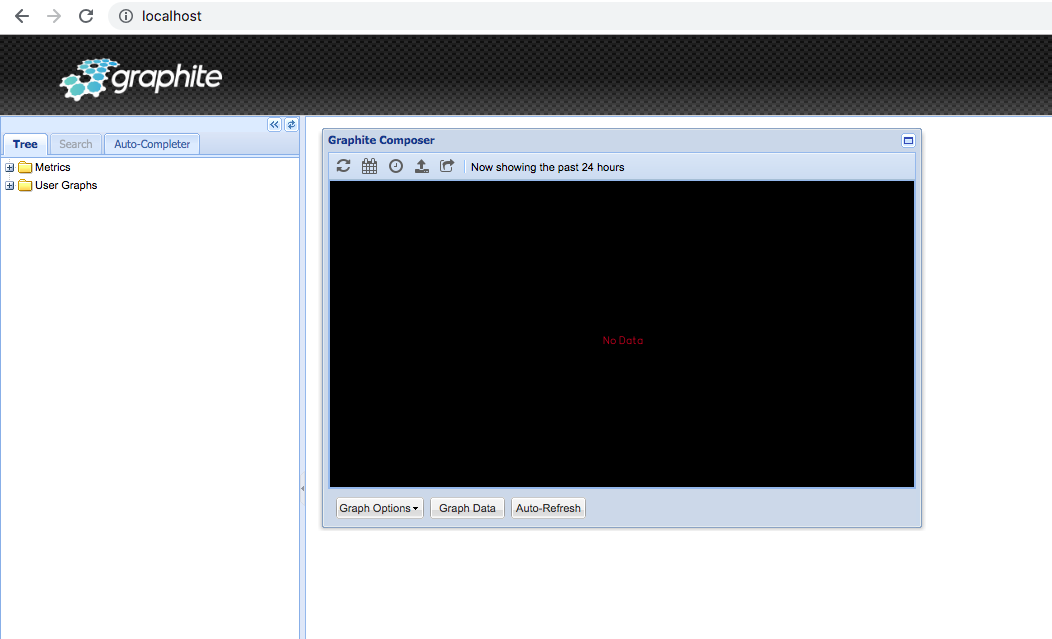
Task: Minimize the Graphite Composer window
Action: pyautogui.click(x=908, y=140)
